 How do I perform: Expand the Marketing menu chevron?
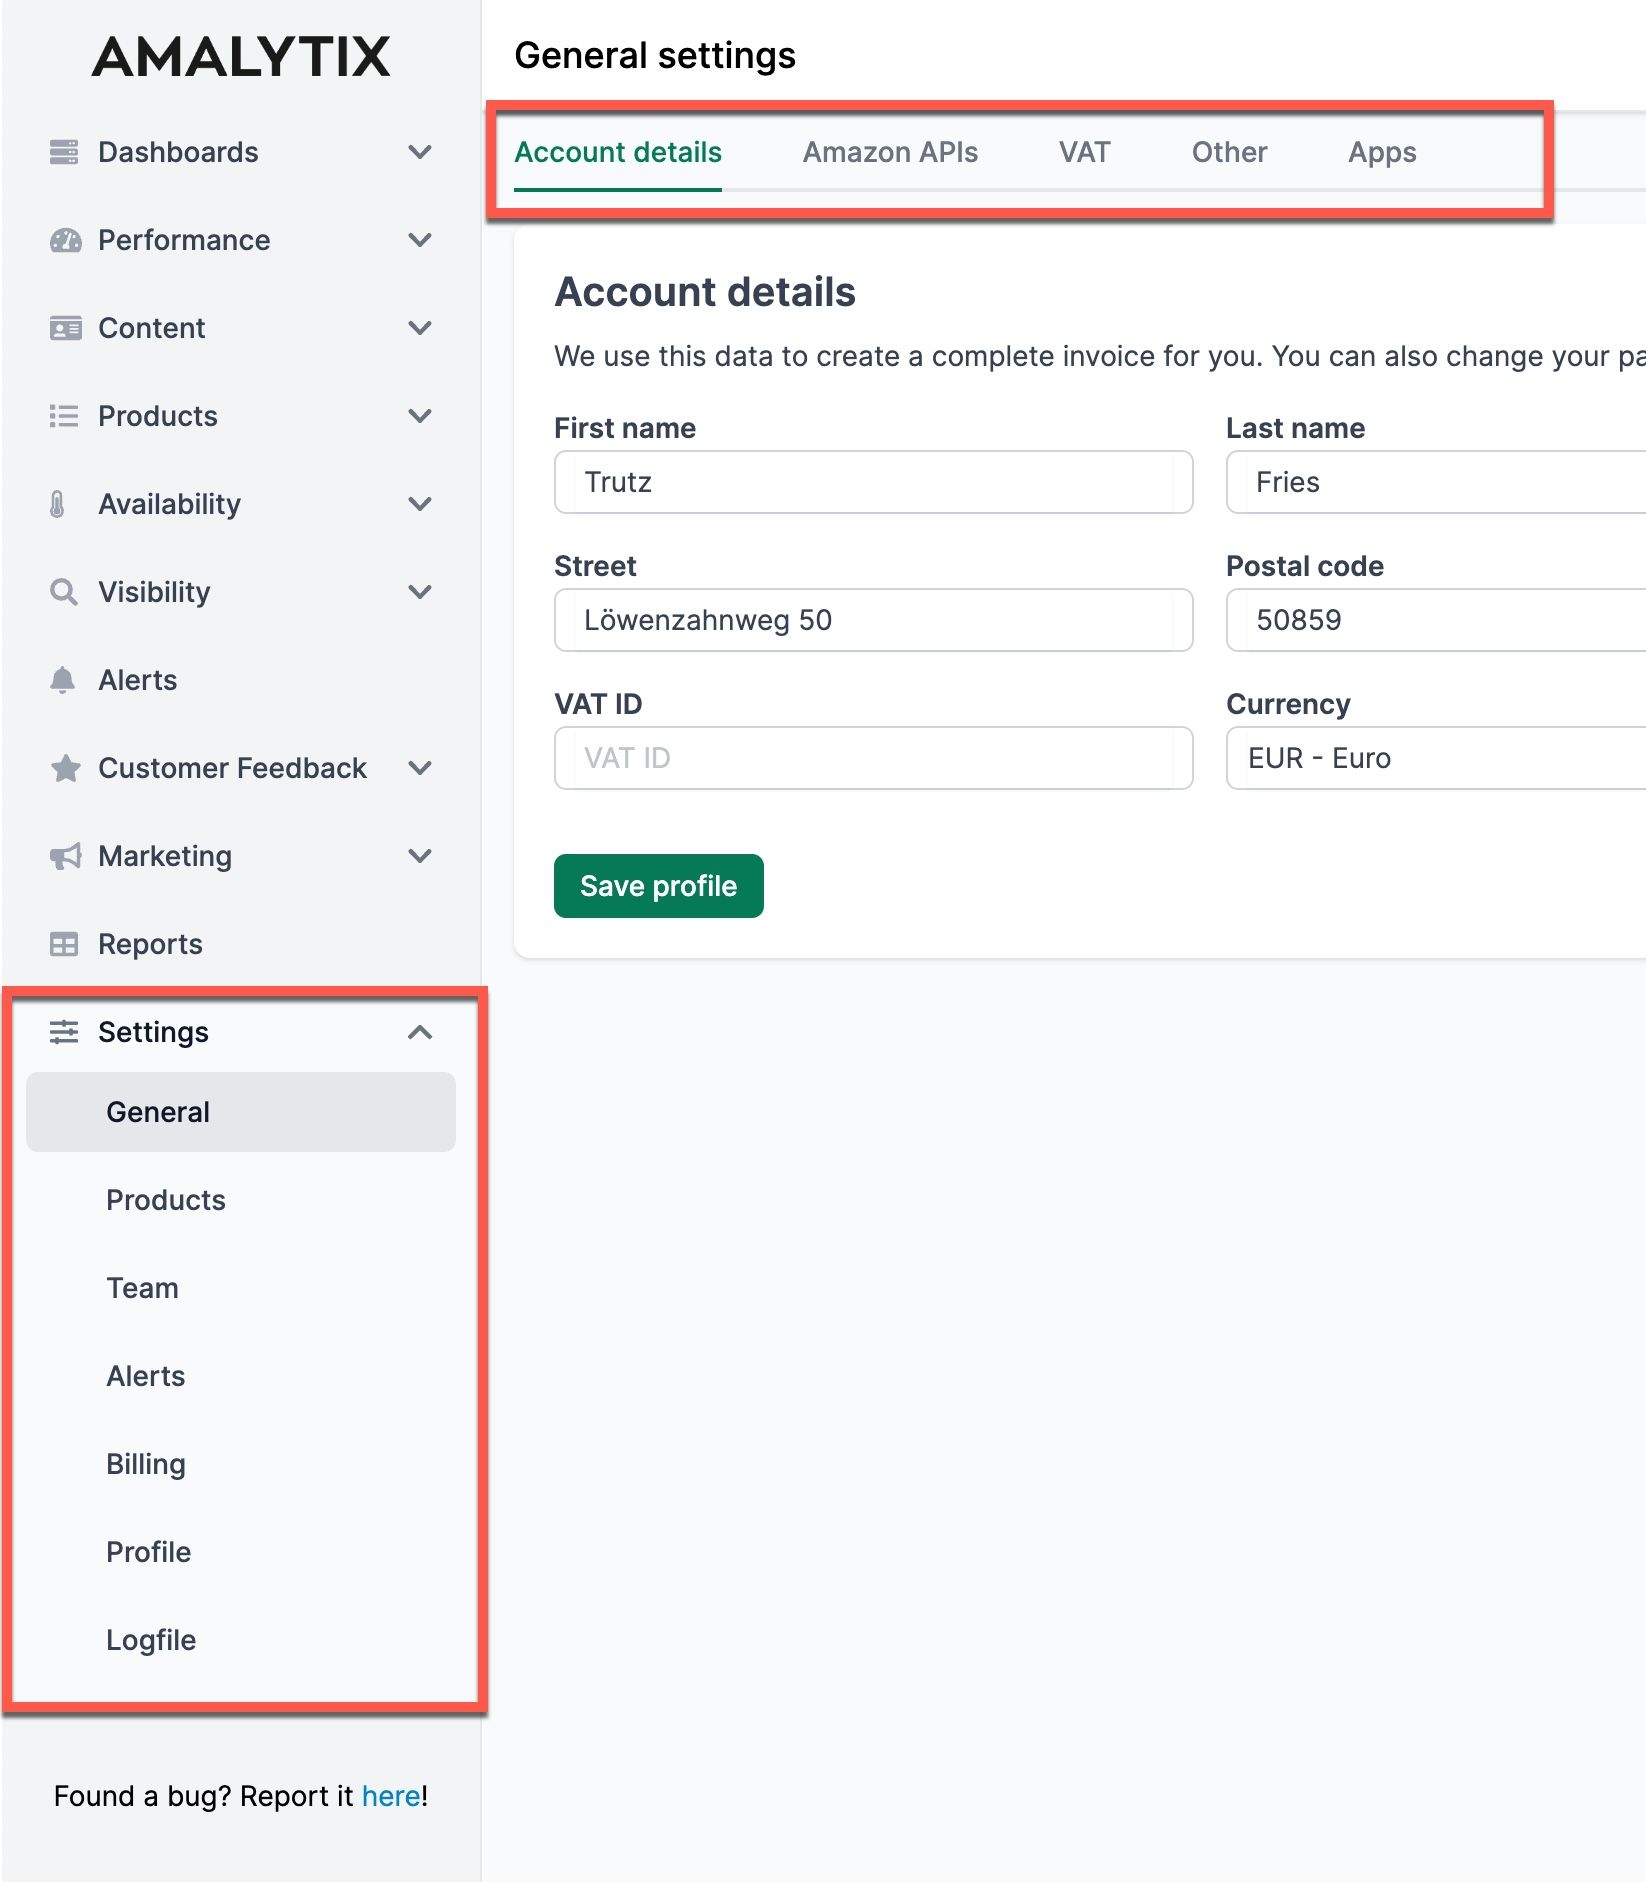point(420,856)
